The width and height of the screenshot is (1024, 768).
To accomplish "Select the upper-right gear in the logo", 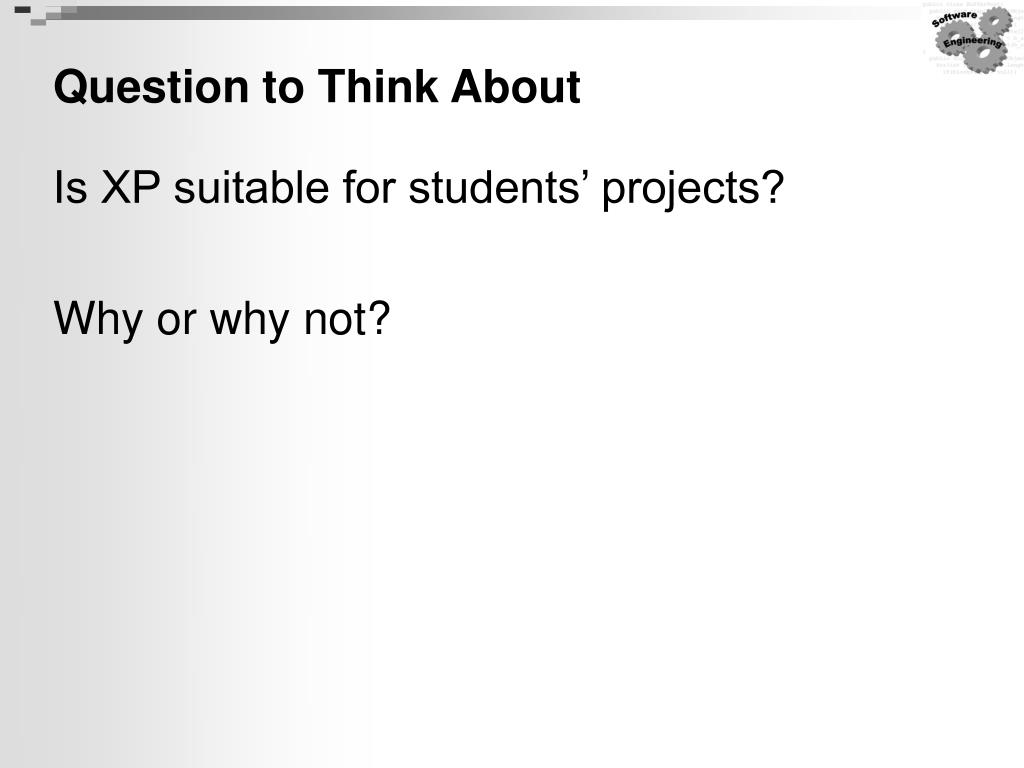I will click(995, 21).
